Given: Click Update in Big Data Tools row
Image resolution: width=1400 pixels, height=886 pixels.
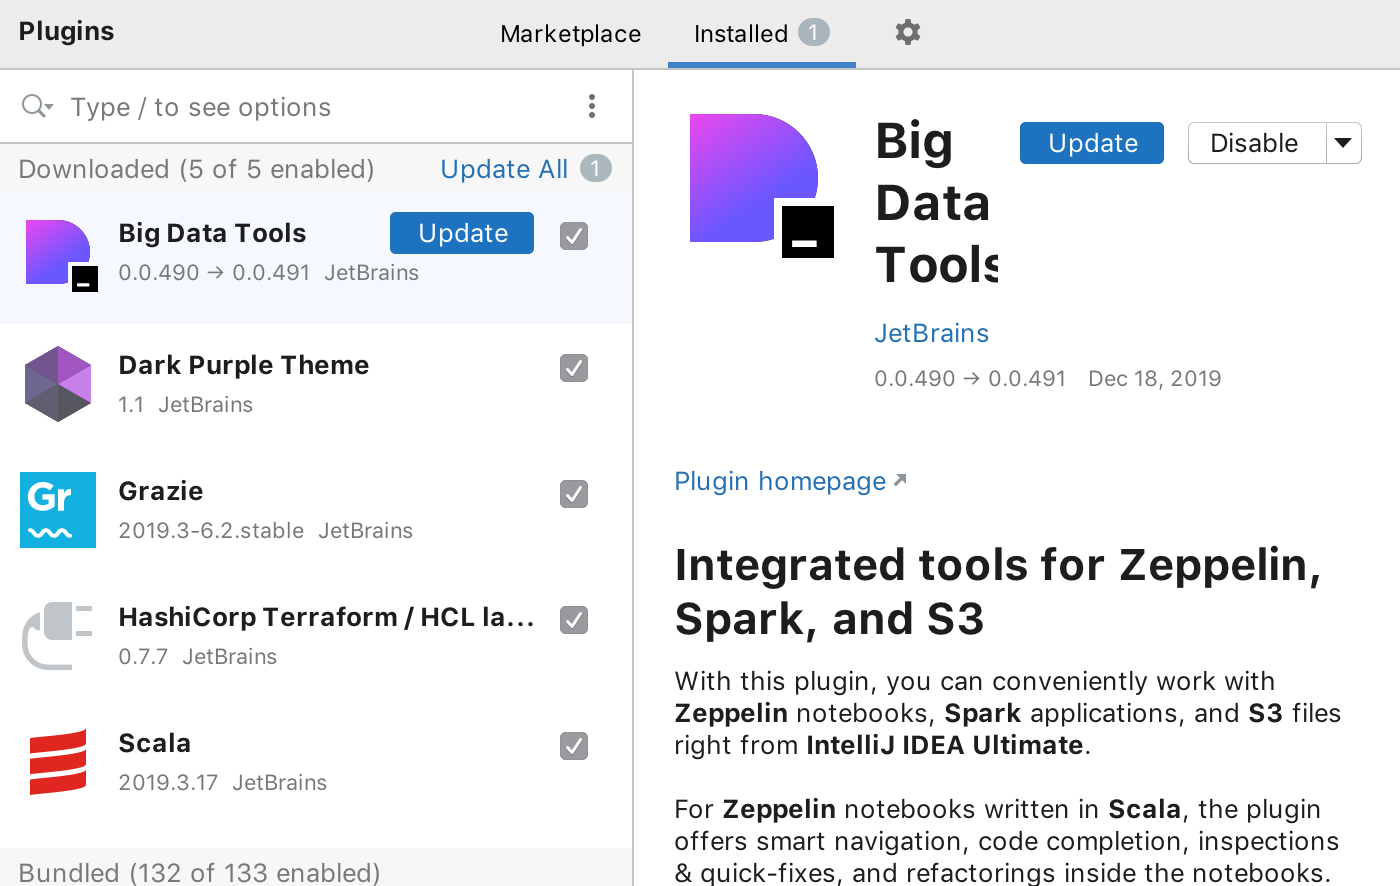Looking at the screenshot, I should point(462,233).
